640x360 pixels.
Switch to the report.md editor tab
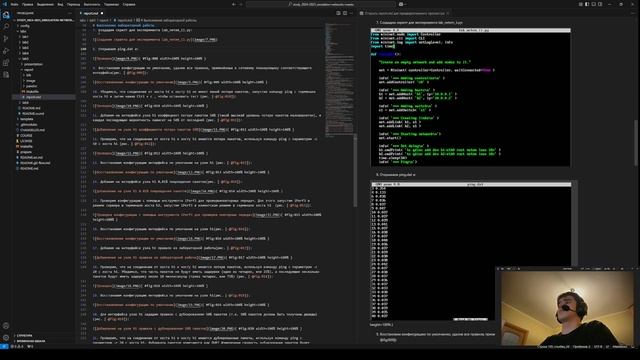click(x=91, y=13)
